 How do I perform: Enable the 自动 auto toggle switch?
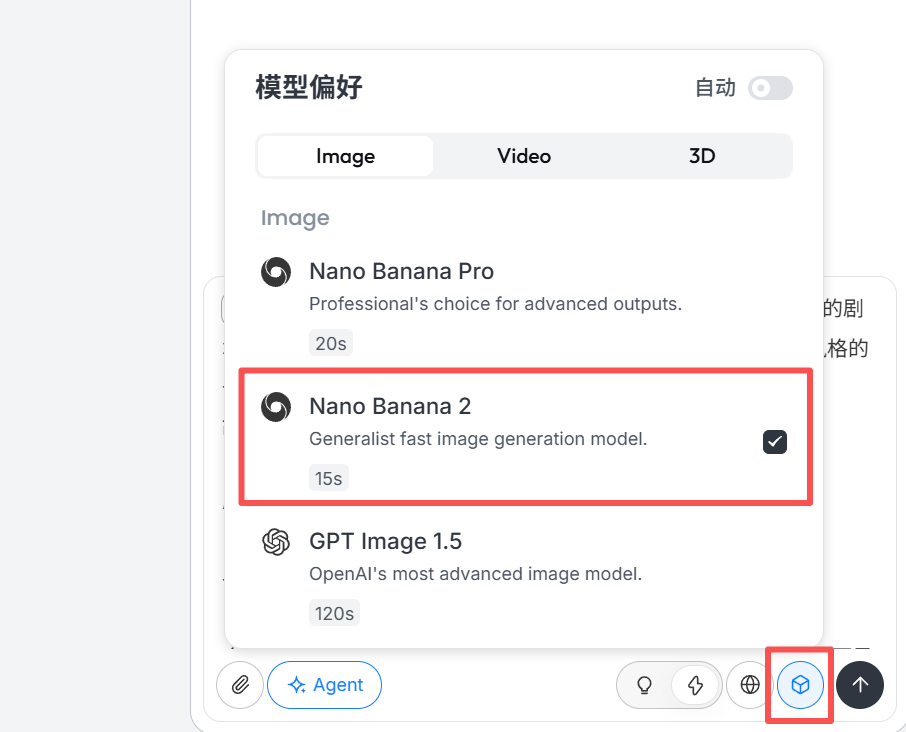pyautogui.click(x=771, y=88)
